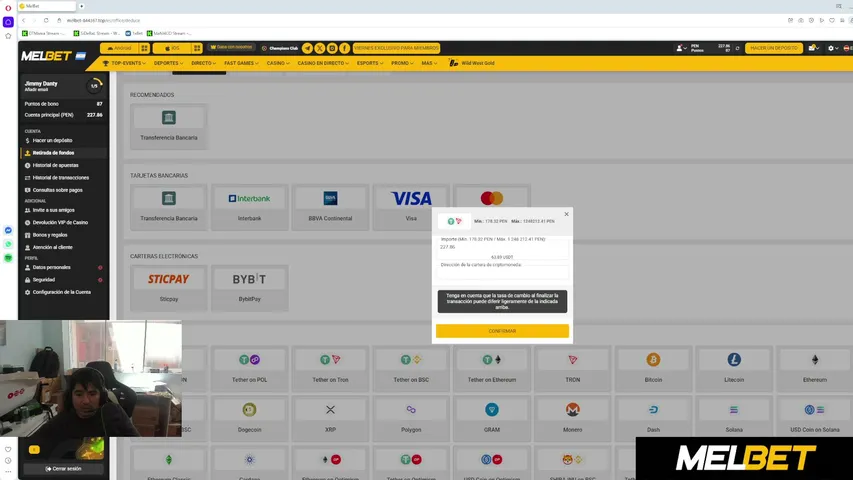The height and width of the screenshot is (480, 853).
Task: Open Seguridad in sidebar
Action: (x=44, y=280)
